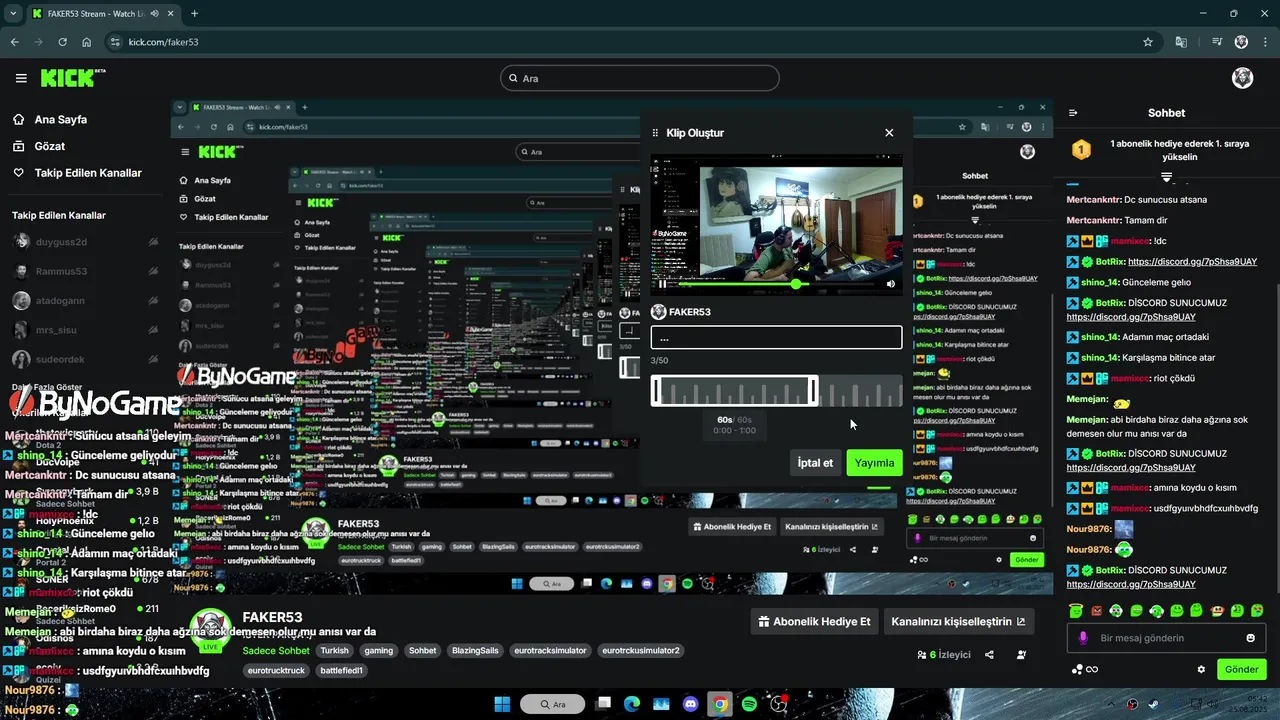The width and height of the screenshot is (1280, 720).
Task: Click Gönder in the main chat panel
Action: [x=1242, y=669]
